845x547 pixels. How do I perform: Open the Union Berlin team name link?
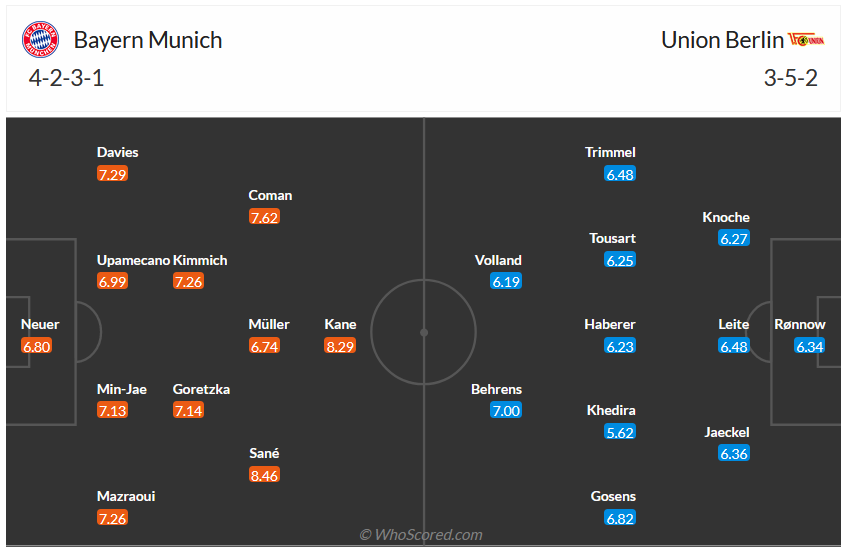click(722, 40)
